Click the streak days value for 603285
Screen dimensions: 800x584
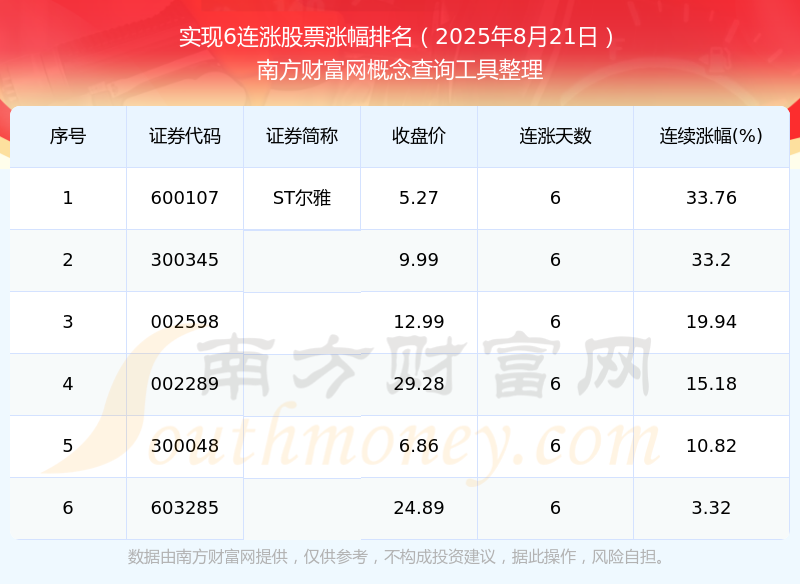coord(555,507)
